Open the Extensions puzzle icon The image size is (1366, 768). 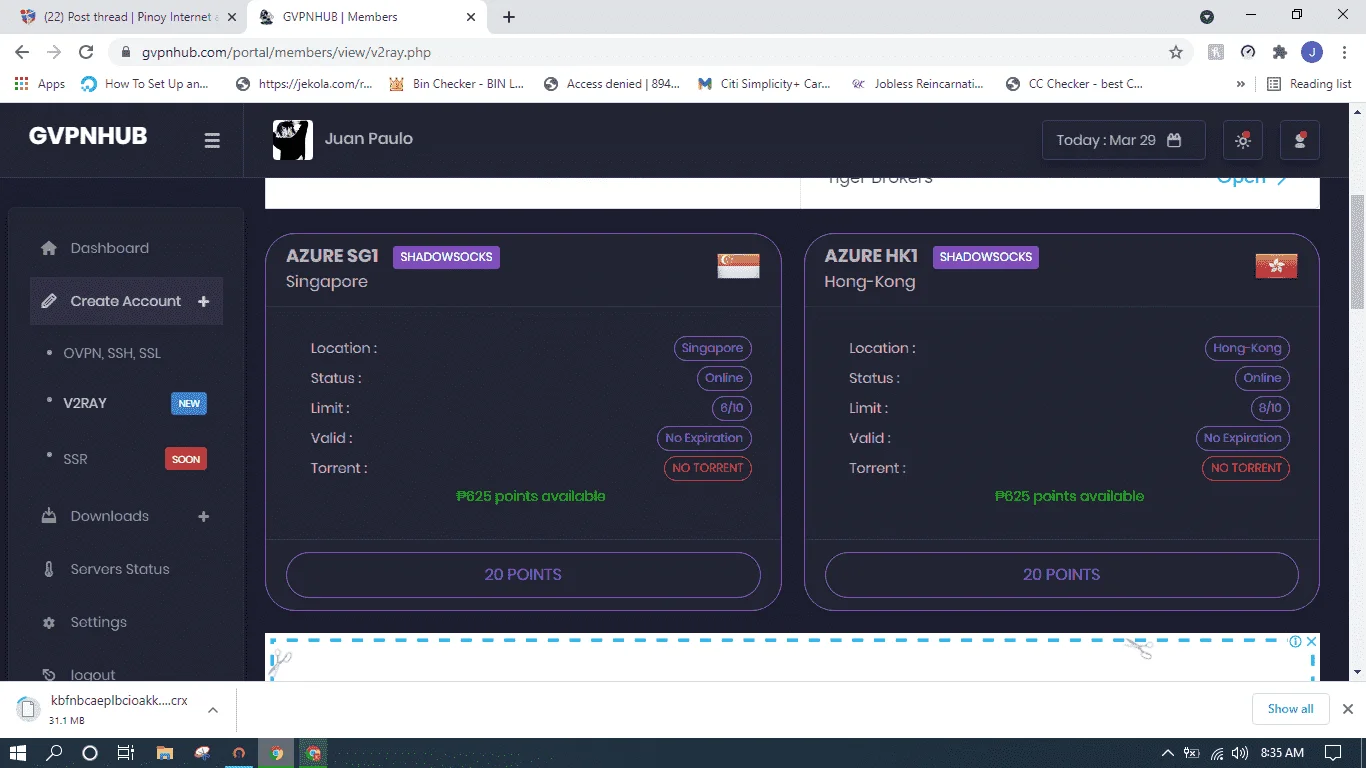point(1280,52)
